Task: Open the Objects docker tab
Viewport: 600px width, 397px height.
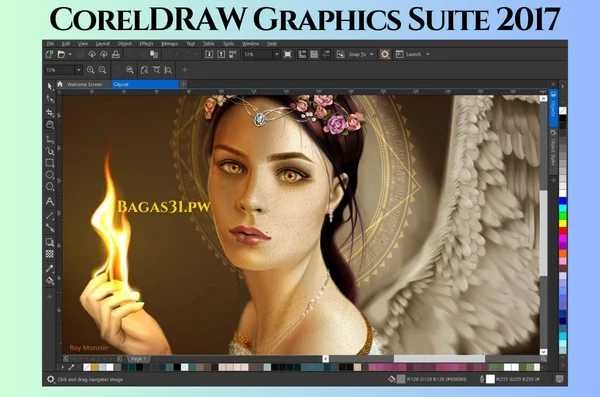Action: pos(553,108)
